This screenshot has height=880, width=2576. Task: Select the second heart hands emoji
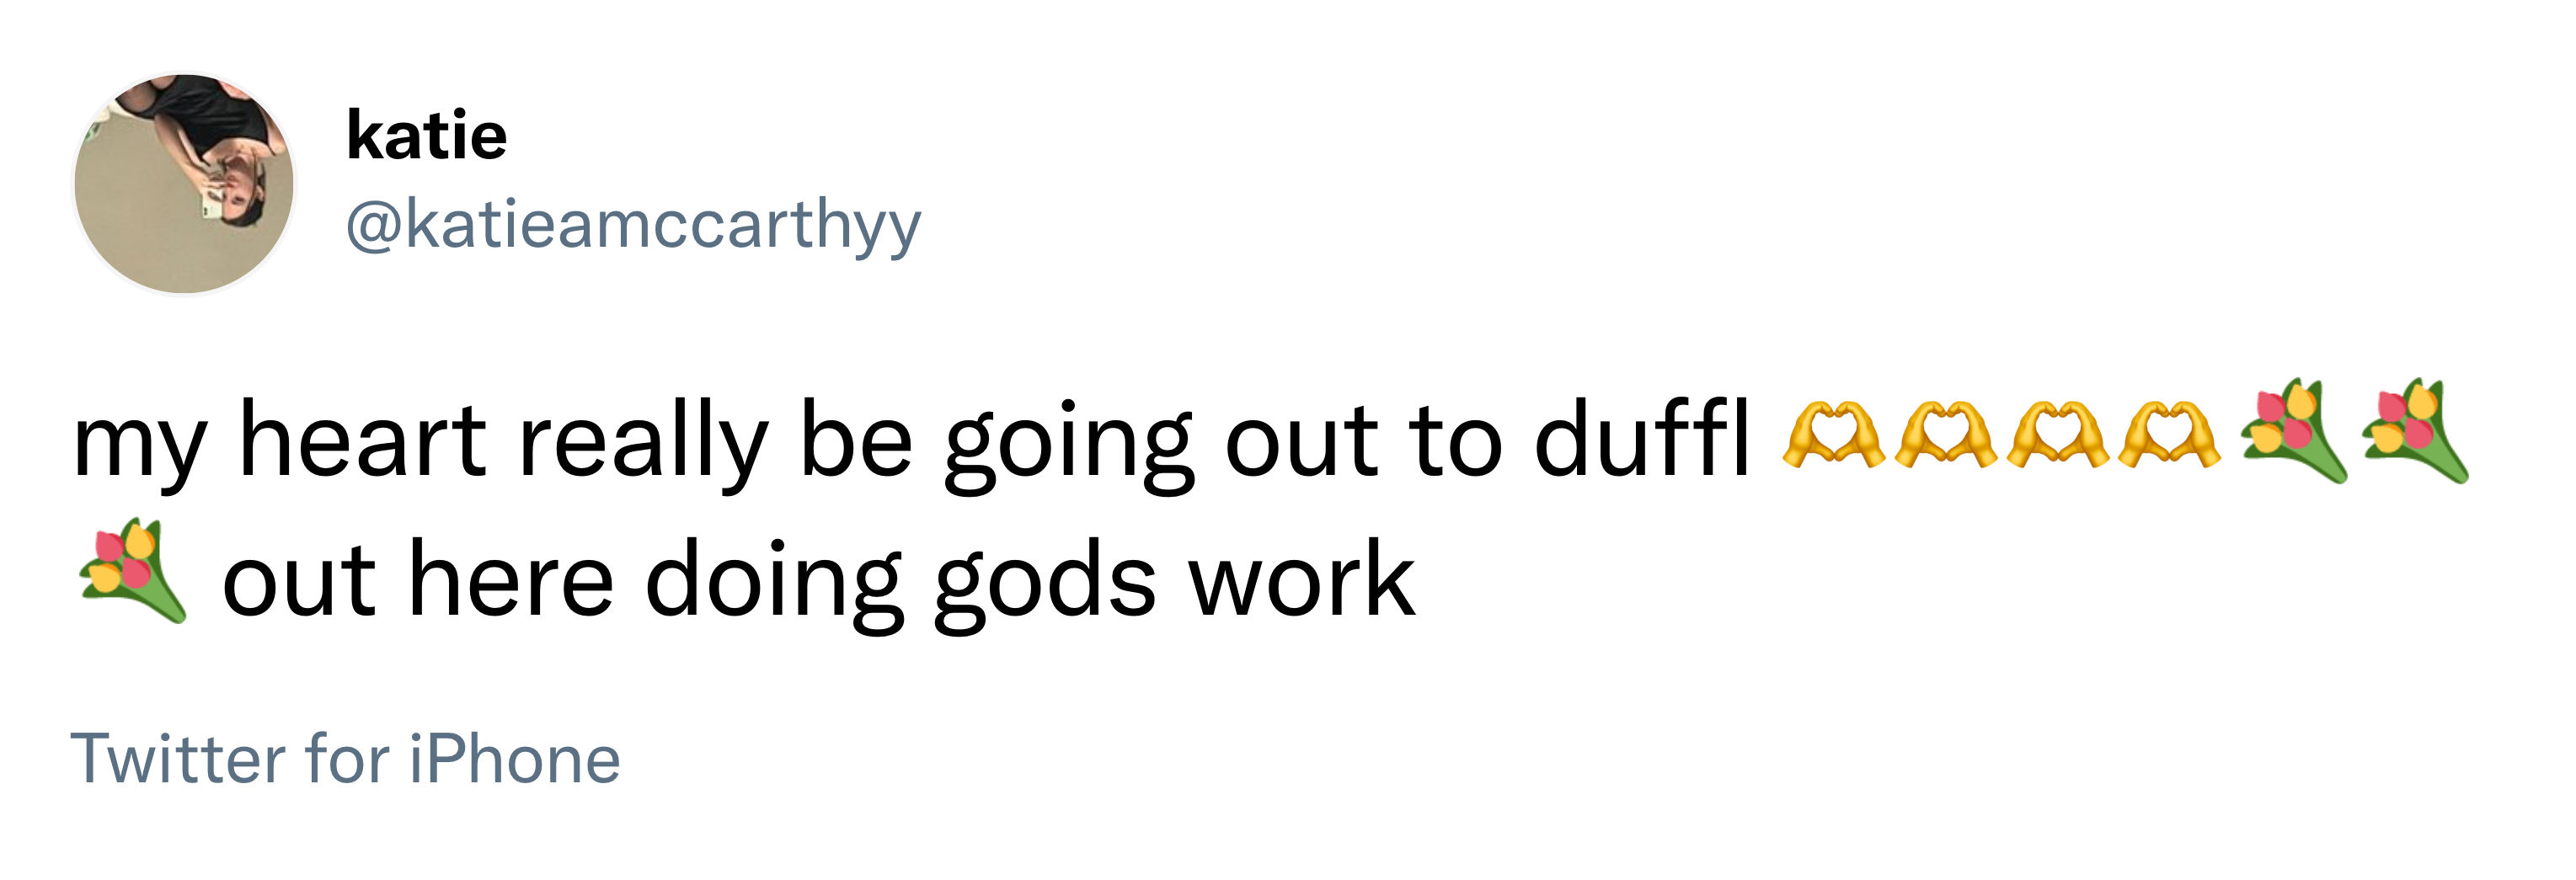1945,435
